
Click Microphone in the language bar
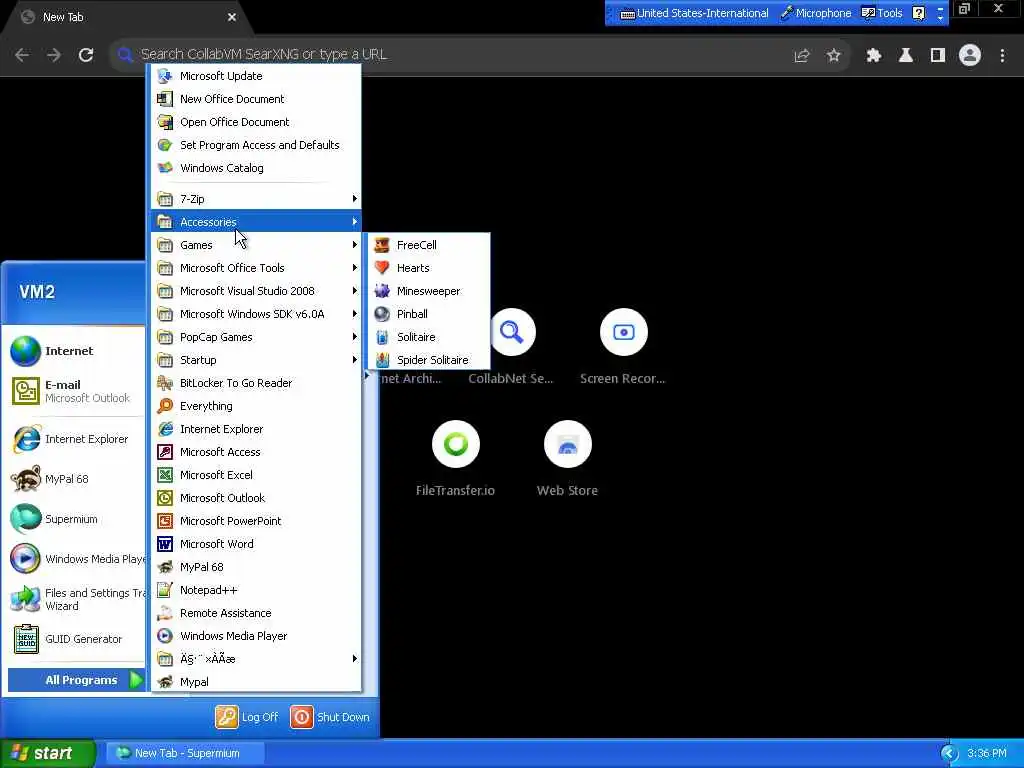click(816, 13)
